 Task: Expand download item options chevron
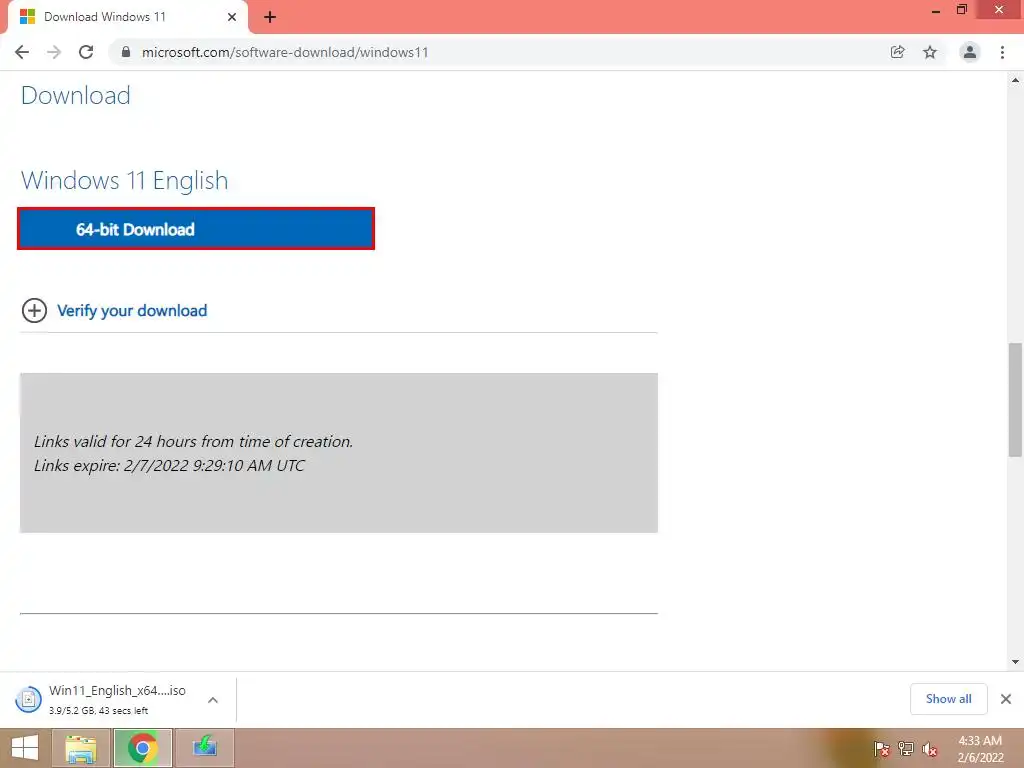pos(213,699)
